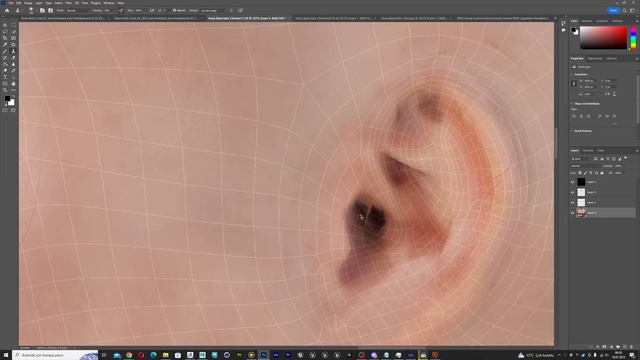The image size is (640, 360).
Task: Toggle link between width and height
Action: coord(573,84)
